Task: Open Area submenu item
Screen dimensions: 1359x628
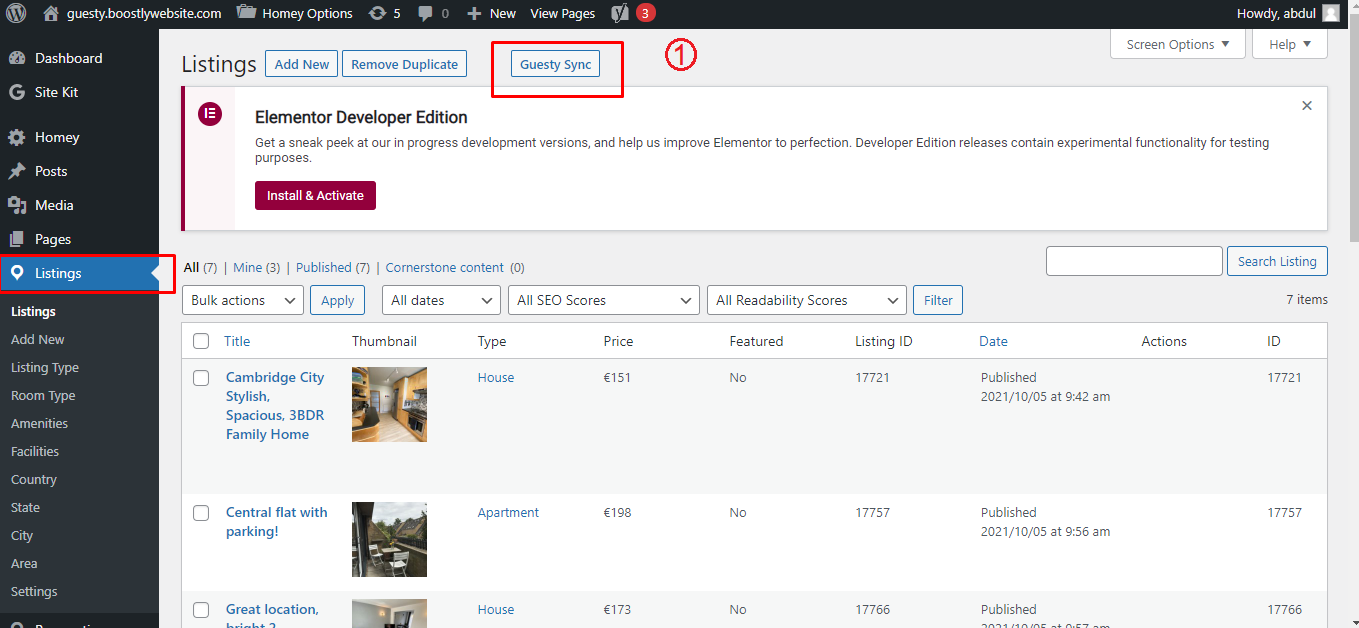Action: [x=24, y=563]
